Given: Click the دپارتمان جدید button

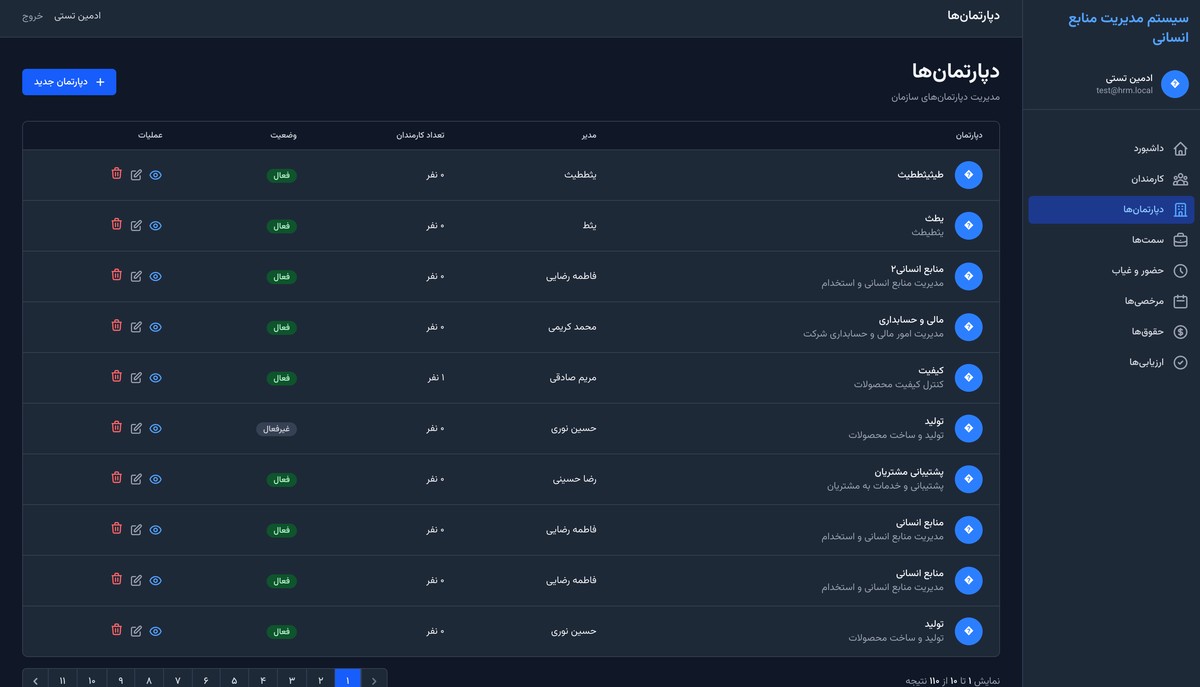Looking at the screenshot, I should (69, 82).
